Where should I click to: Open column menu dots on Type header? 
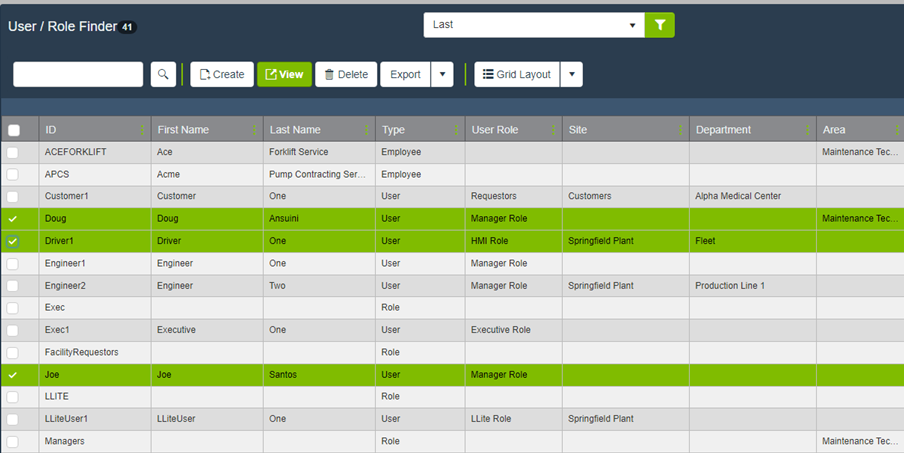457,130
